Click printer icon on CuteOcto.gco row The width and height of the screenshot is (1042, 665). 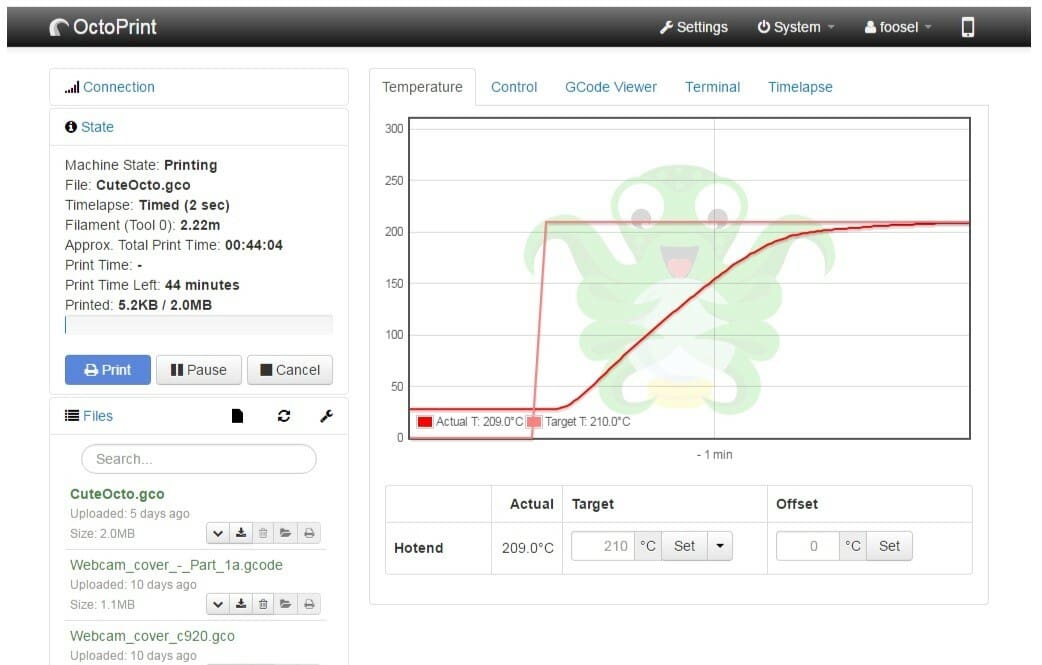click(x=309, y=533)
